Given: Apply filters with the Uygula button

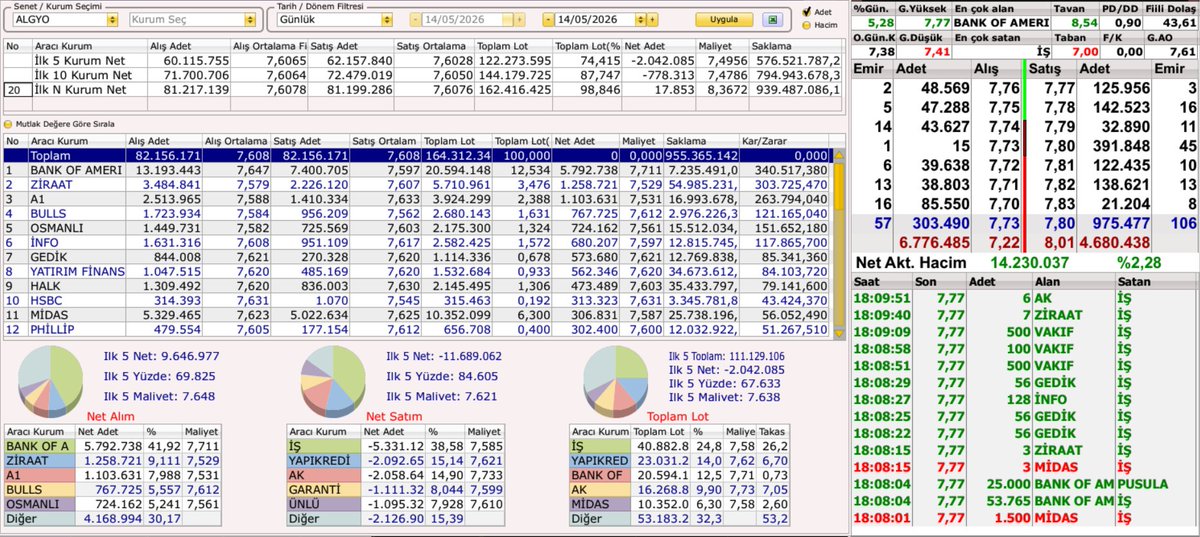Looking at the screenshot, I should 723,20.
